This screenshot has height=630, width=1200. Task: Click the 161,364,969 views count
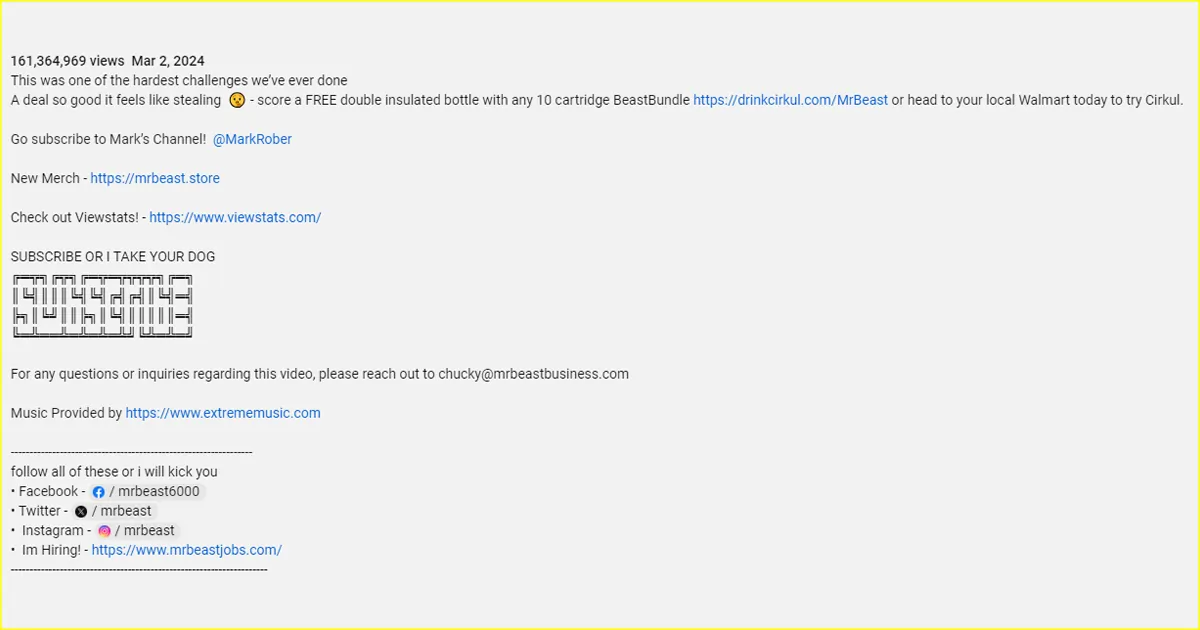(68, 61)
